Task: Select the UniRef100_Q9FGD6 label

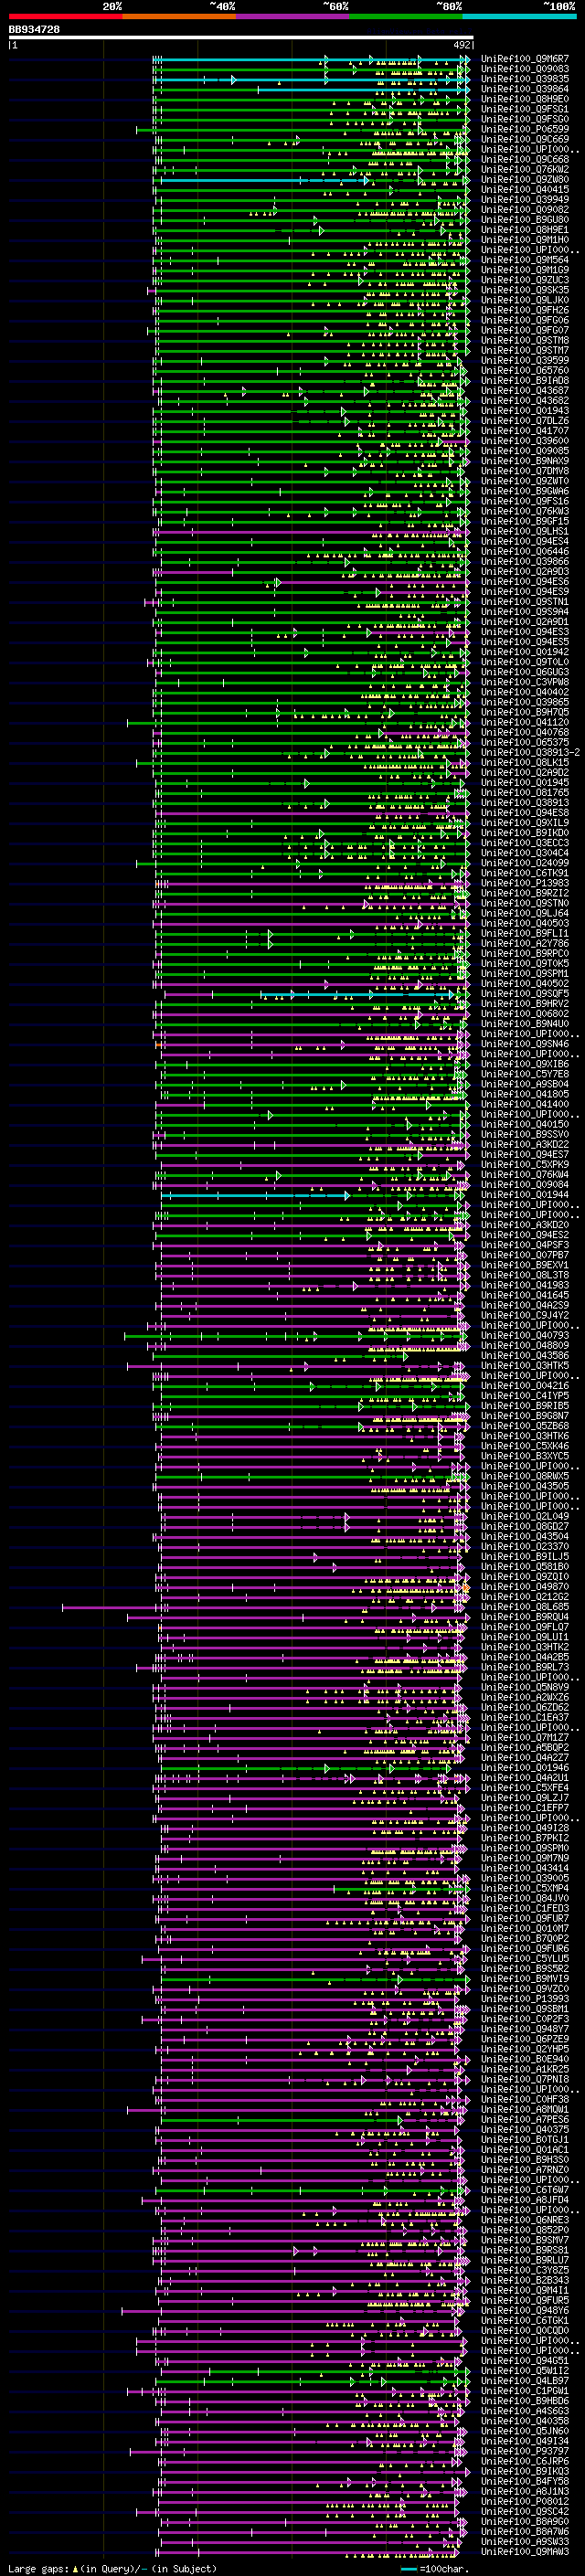Action: pos(524,320)
